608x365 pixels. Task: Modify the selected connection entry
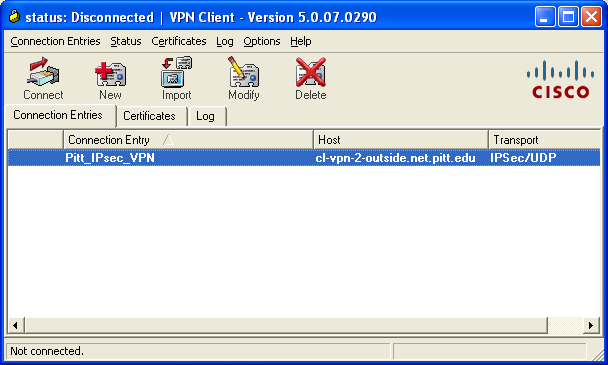coord(244,79)
